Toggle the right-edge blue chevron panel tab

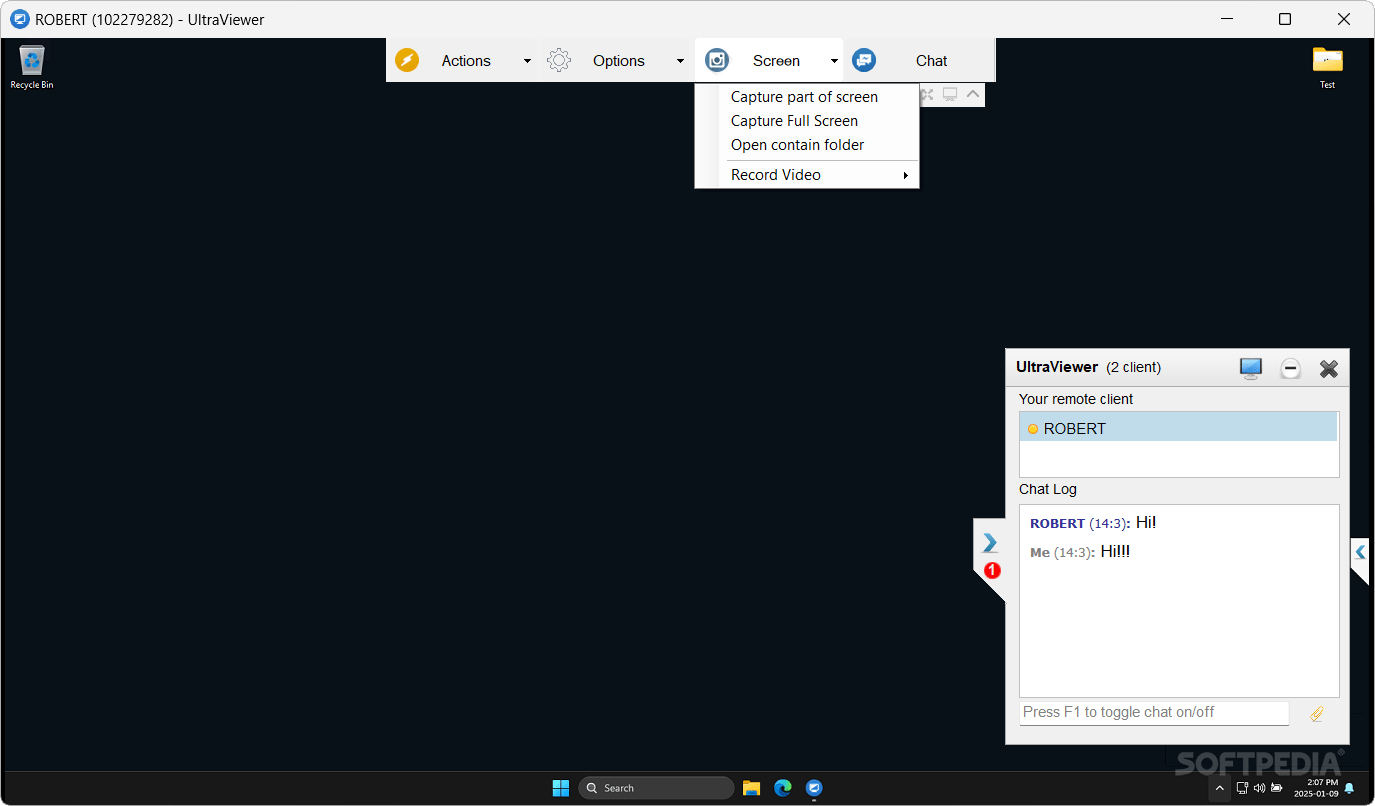[1360, 551]
